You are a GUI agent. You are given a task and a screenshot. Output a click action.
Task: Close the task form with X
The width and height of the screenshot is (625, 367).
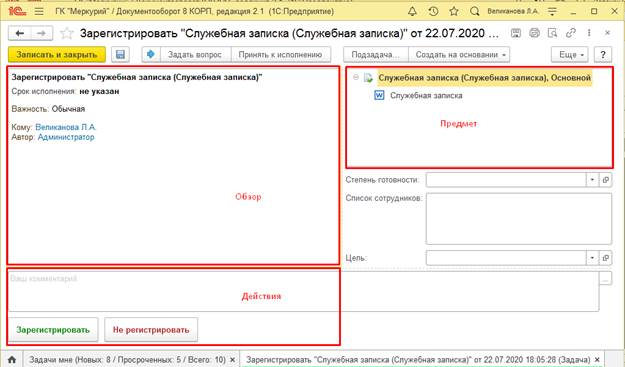click(607, 33)
